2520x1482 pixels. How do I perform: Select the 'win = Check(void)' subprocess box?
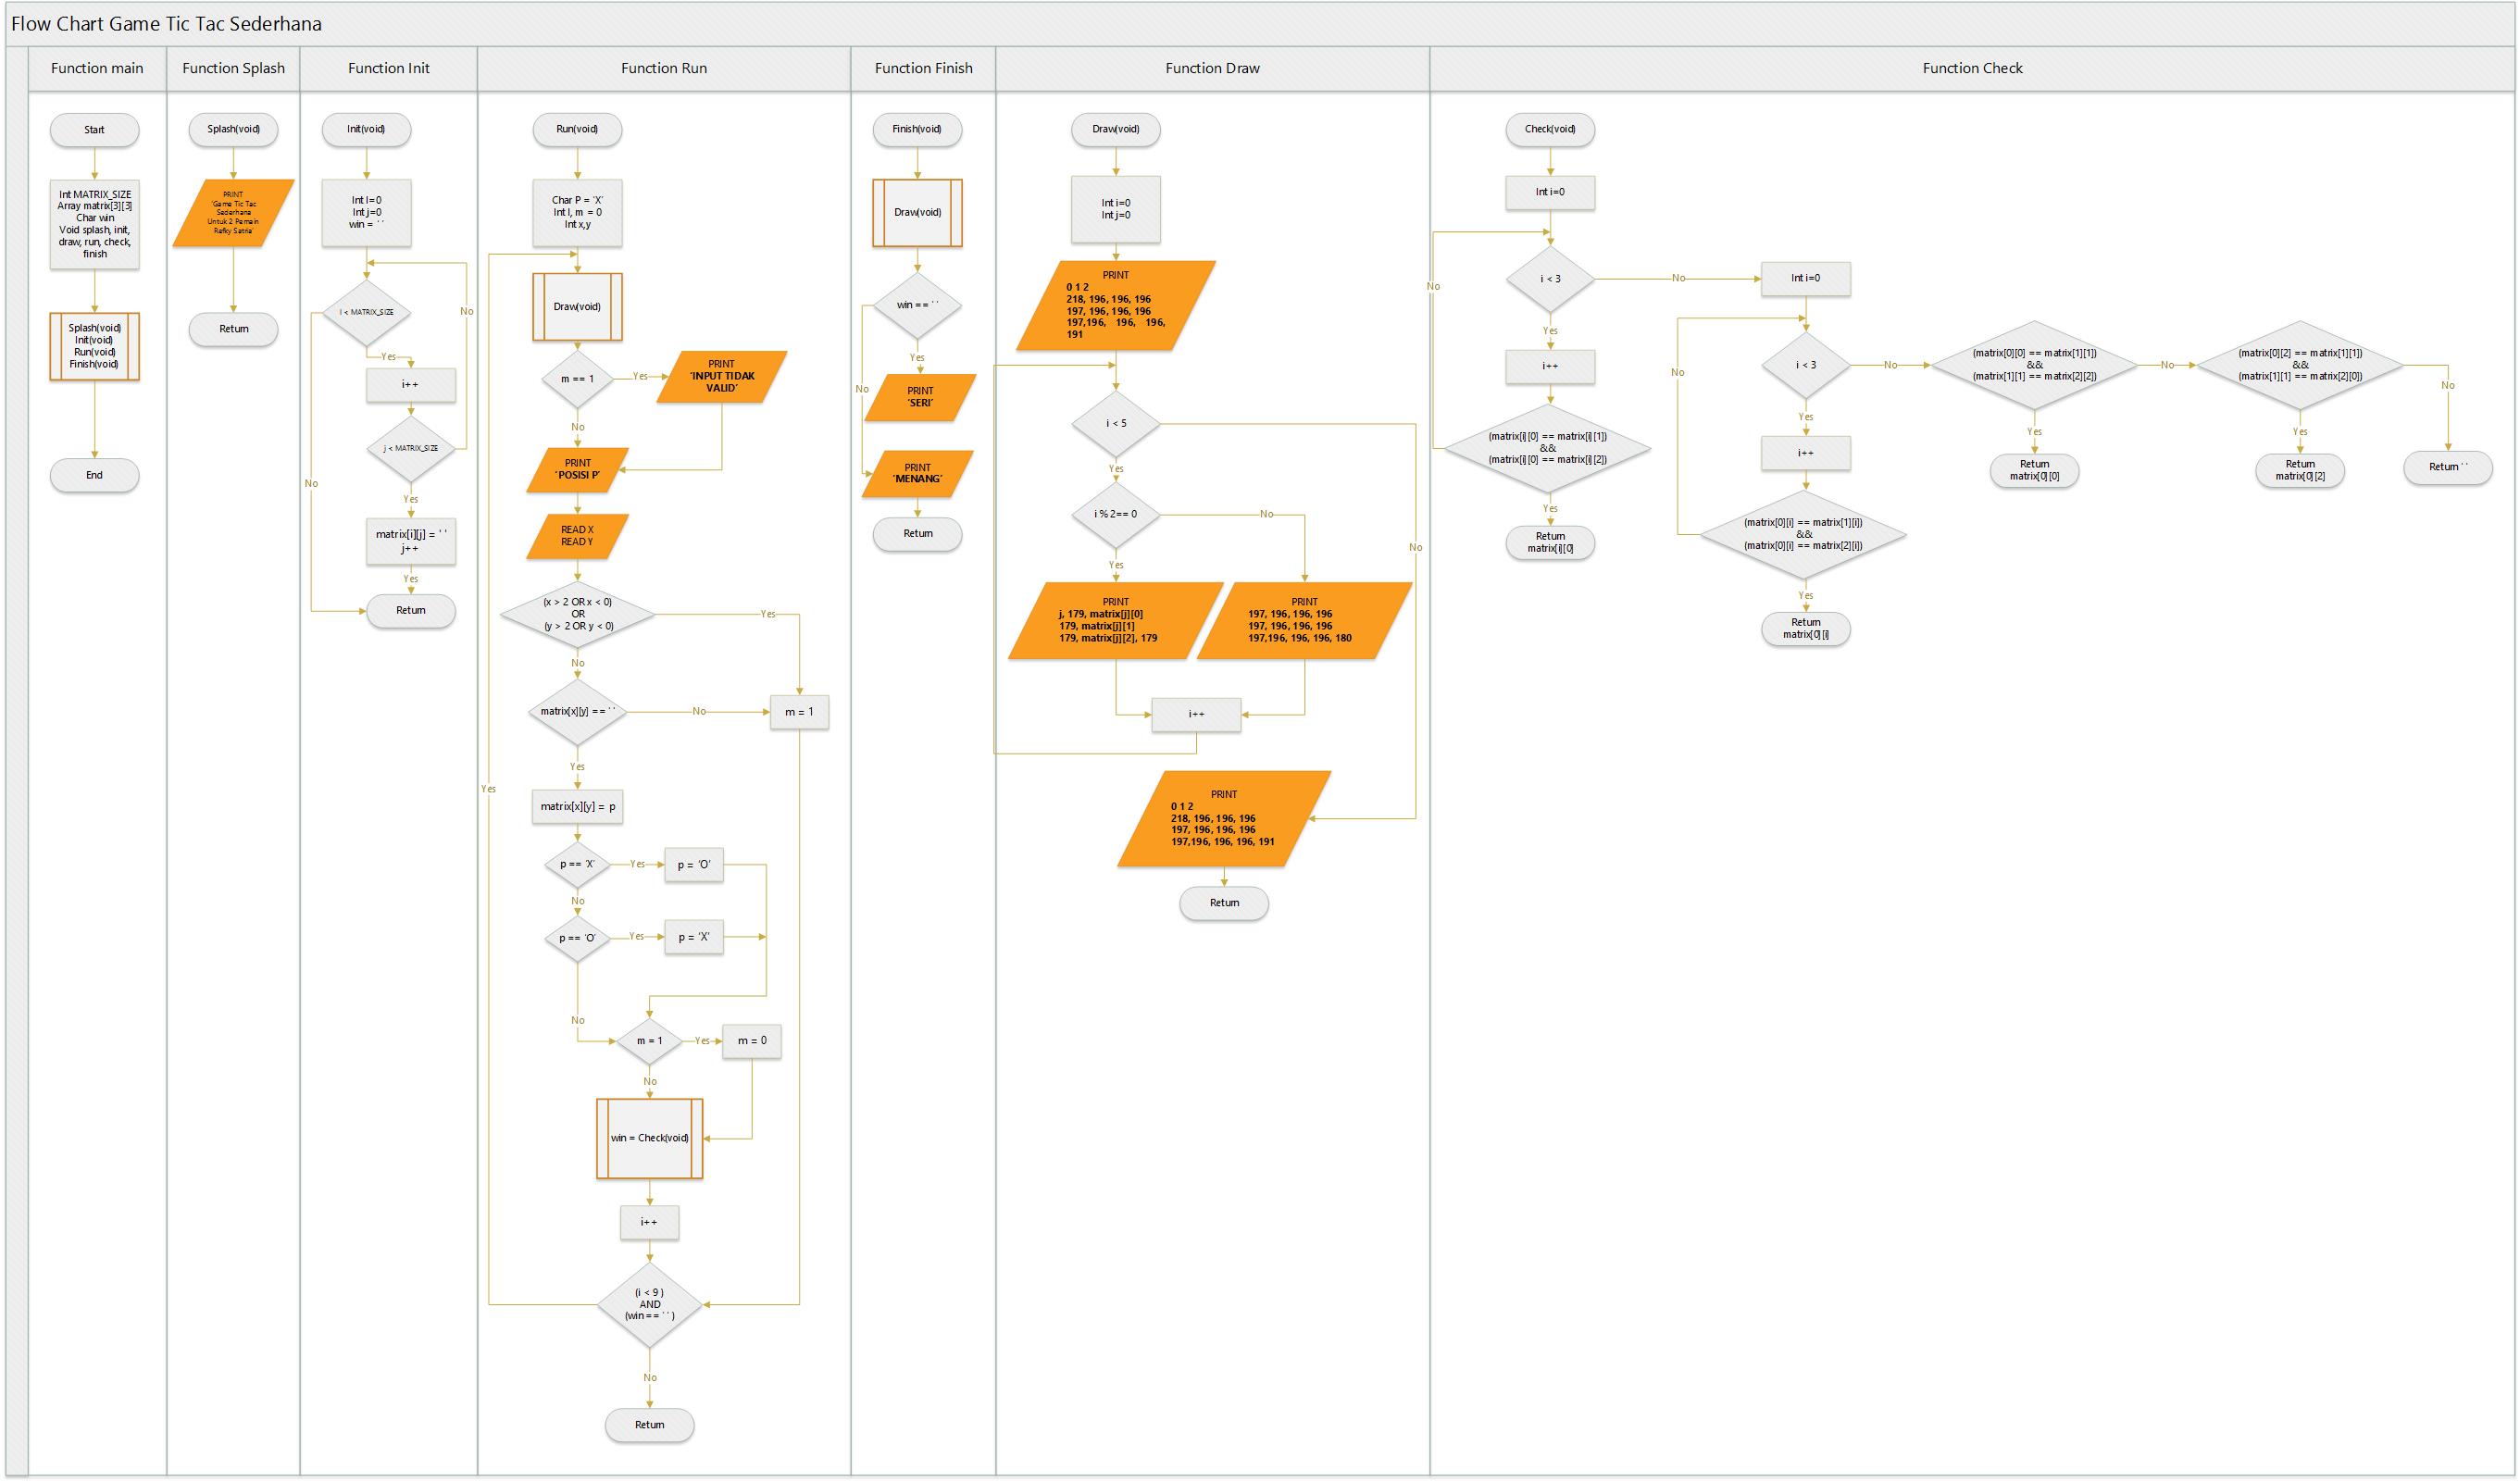[x=649, y=1138]
